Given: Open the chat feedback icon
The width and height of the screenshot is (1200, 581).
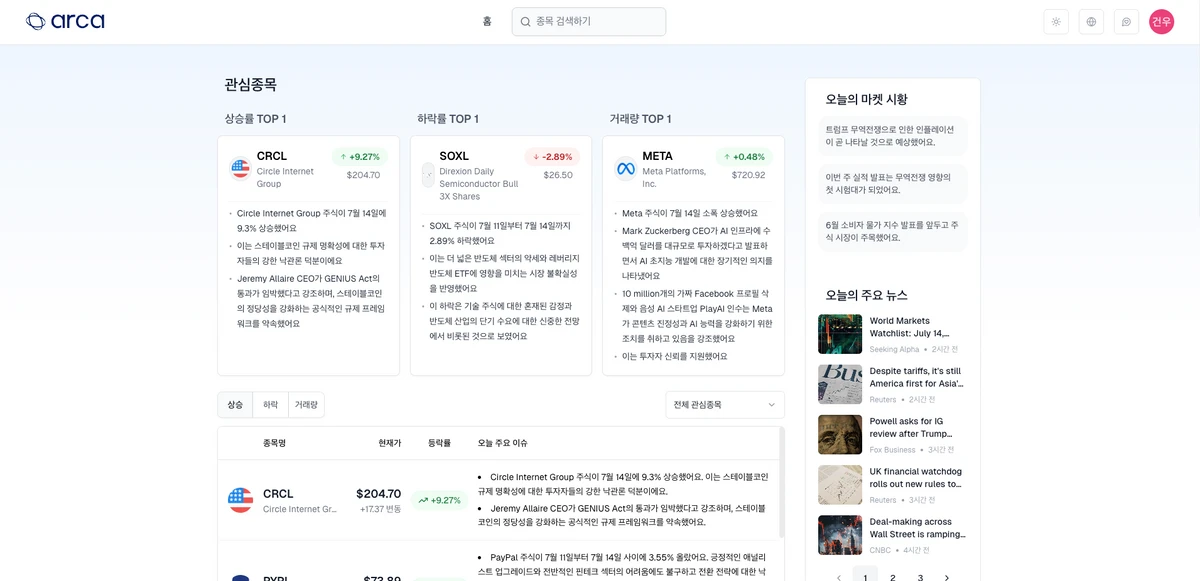Looking at the screenshot, I should coord(1126,22).
